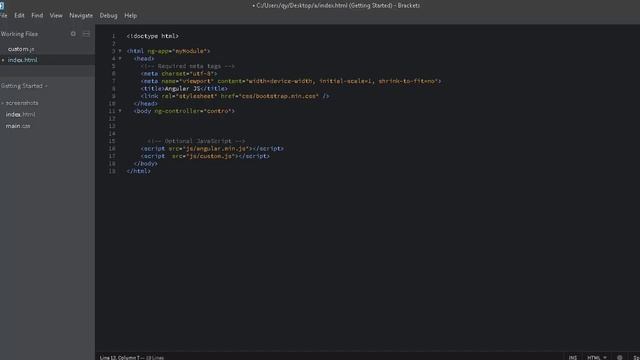Click the Required meta tags comment
Screen dimensions: 640x360
(188, 66)
